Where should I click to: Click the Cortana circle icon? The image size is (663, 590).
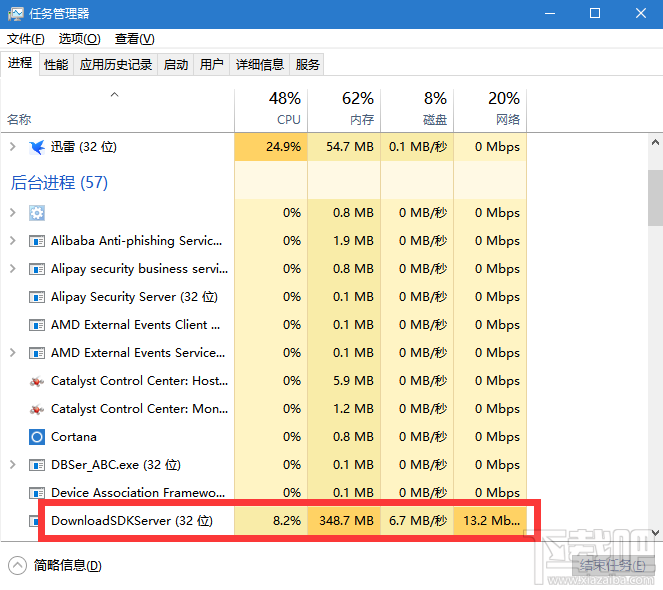(37, 437)
